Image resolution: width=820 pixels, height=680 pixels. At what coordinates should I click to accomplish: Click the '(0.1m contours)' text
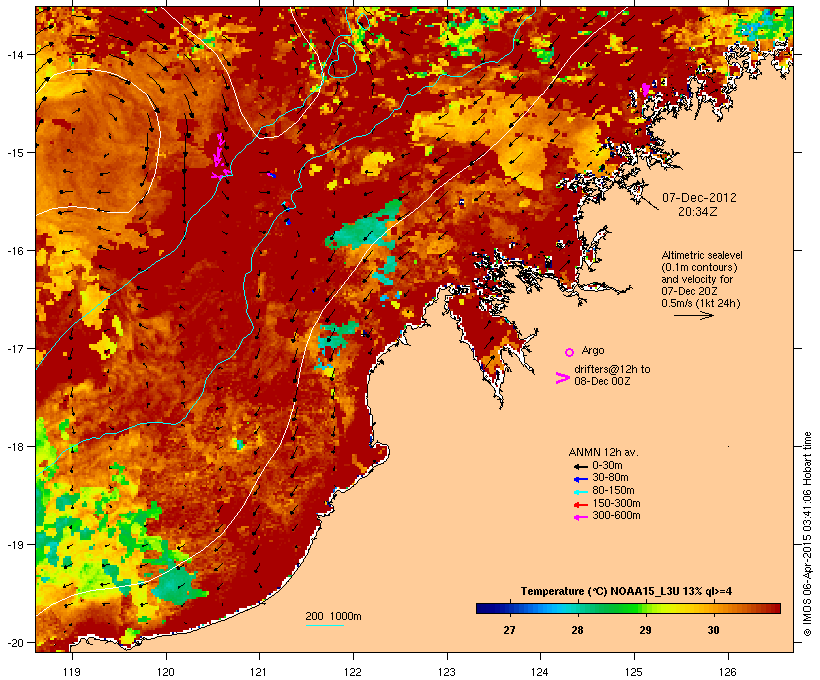click(699, 267)
